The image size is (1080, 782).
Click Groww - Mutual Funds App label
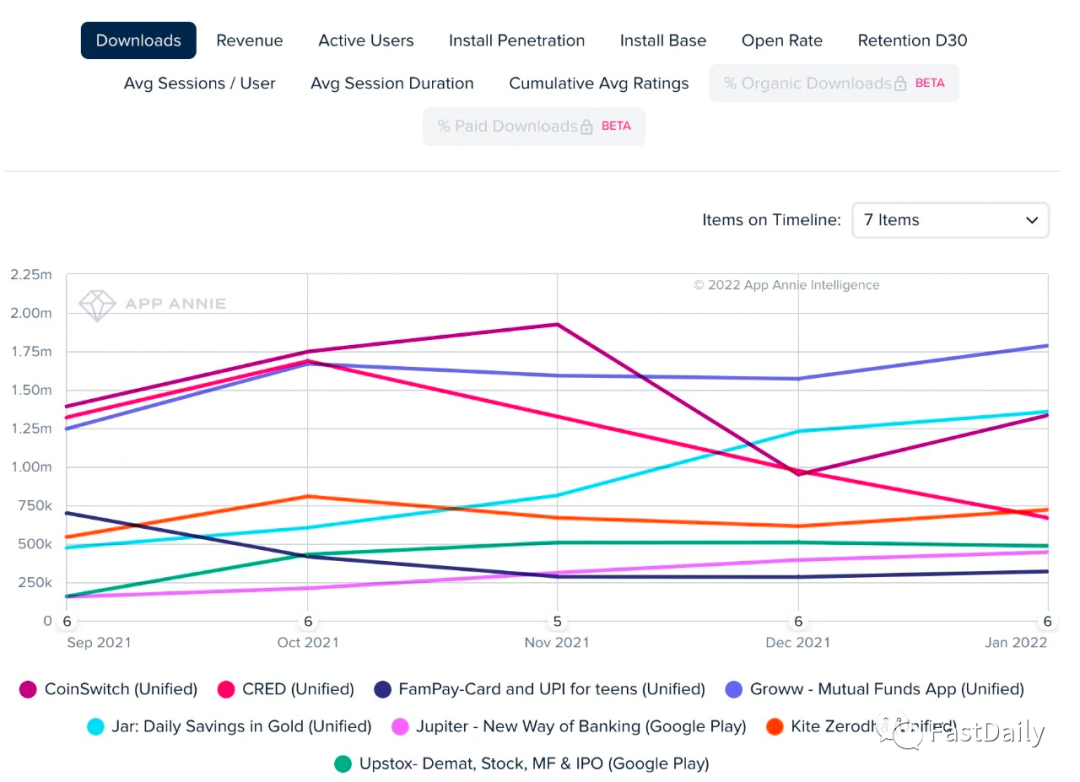click(887, 690)
